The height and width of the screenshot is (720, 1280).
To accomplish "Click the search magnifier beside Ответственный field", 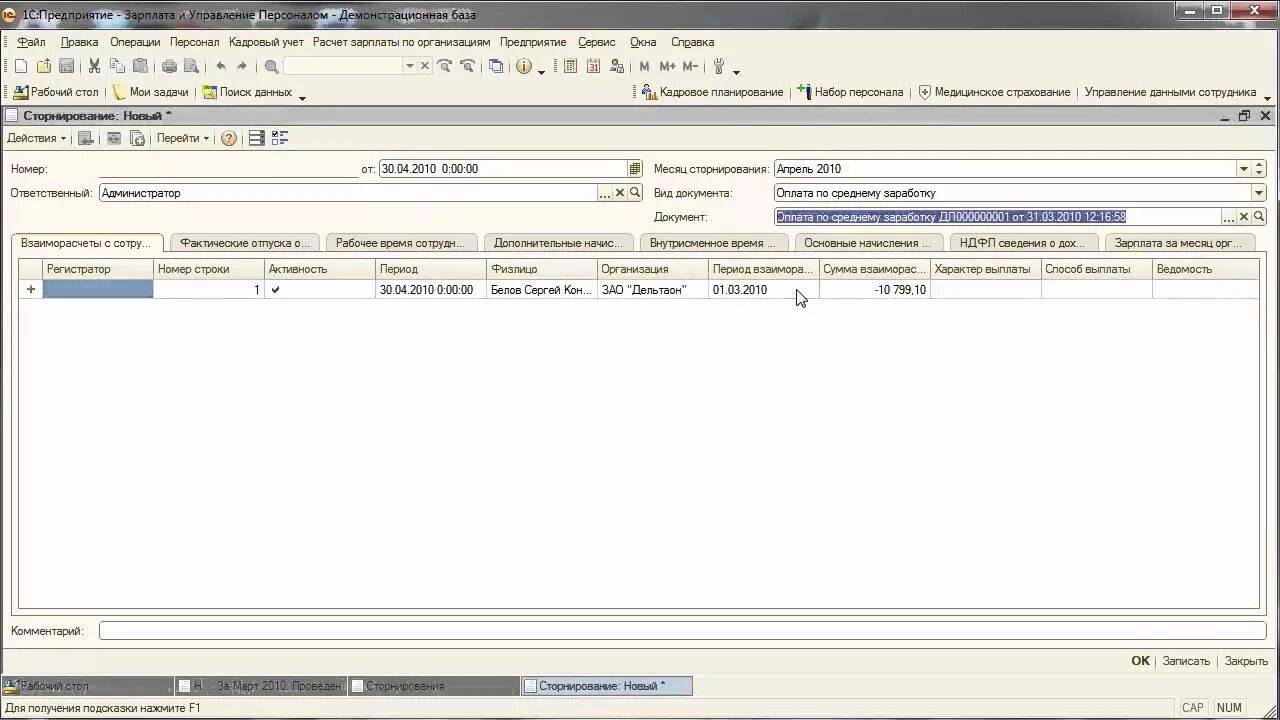I will (635, 193).
